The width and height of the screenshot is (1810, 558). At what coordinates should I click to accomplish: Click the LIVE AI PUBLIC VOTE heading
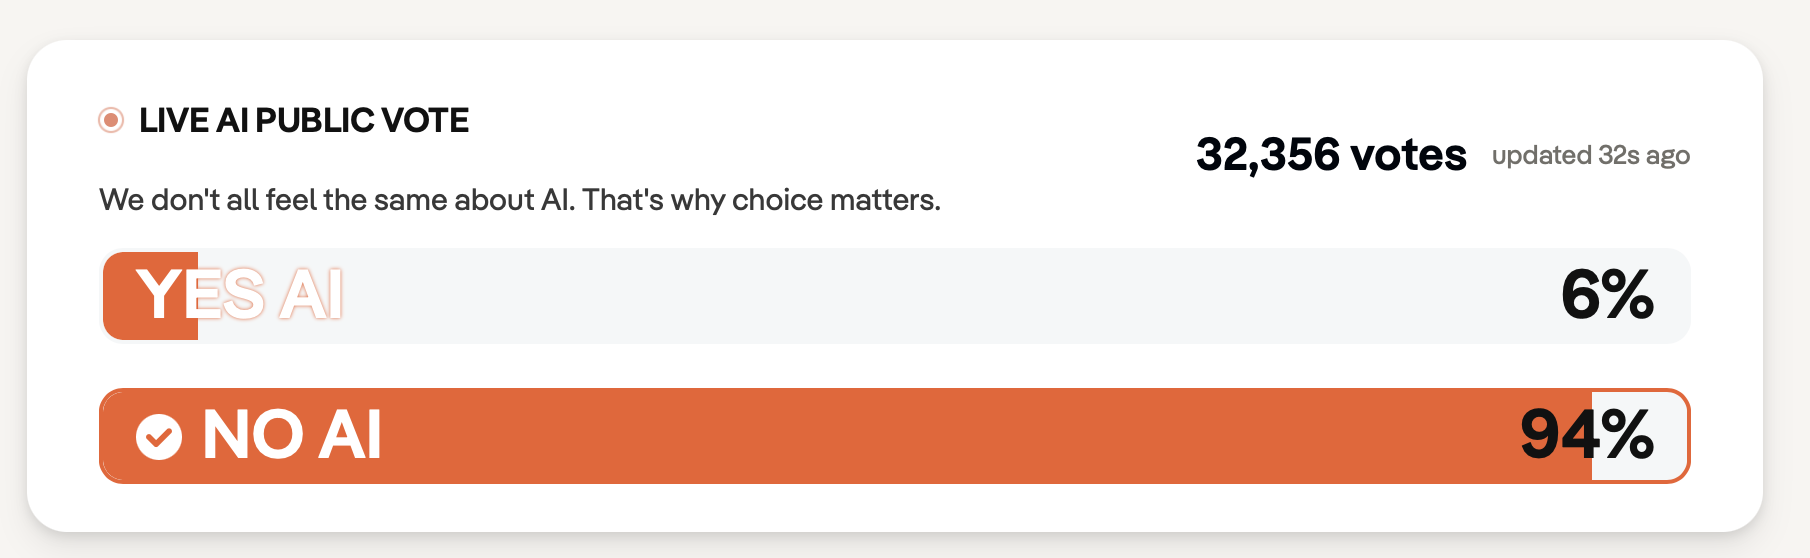coord(304,121)
